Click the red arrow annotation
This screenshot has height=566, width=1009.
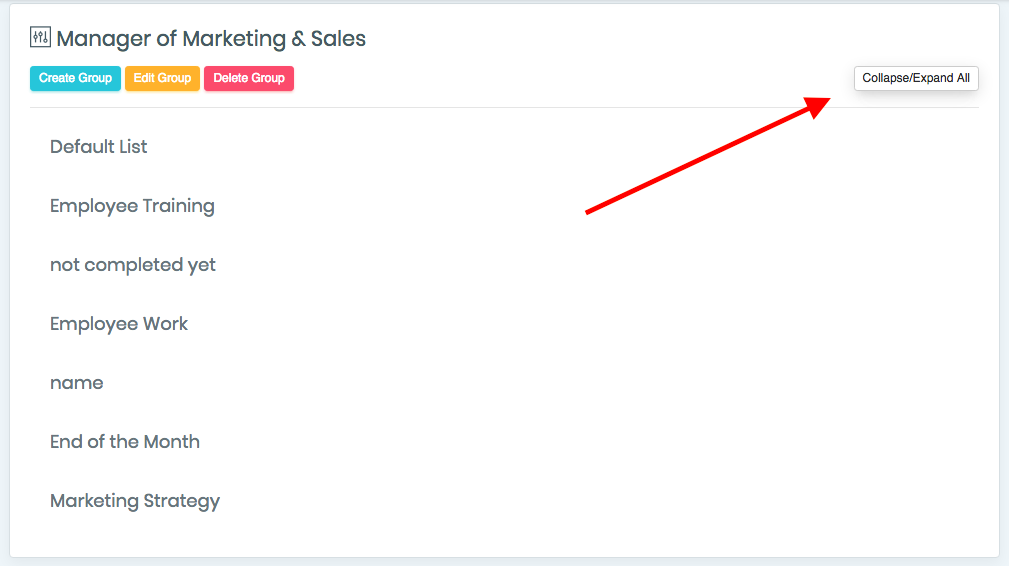[708, 155]
